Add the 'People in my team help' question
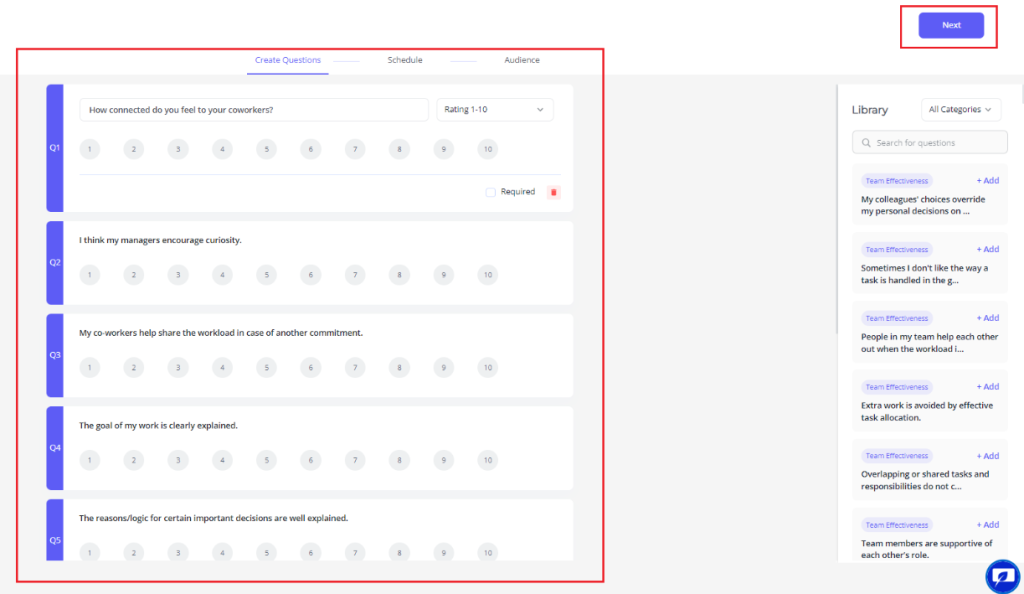The height and width of the screenshot is (594, 1024). point(987,318)
